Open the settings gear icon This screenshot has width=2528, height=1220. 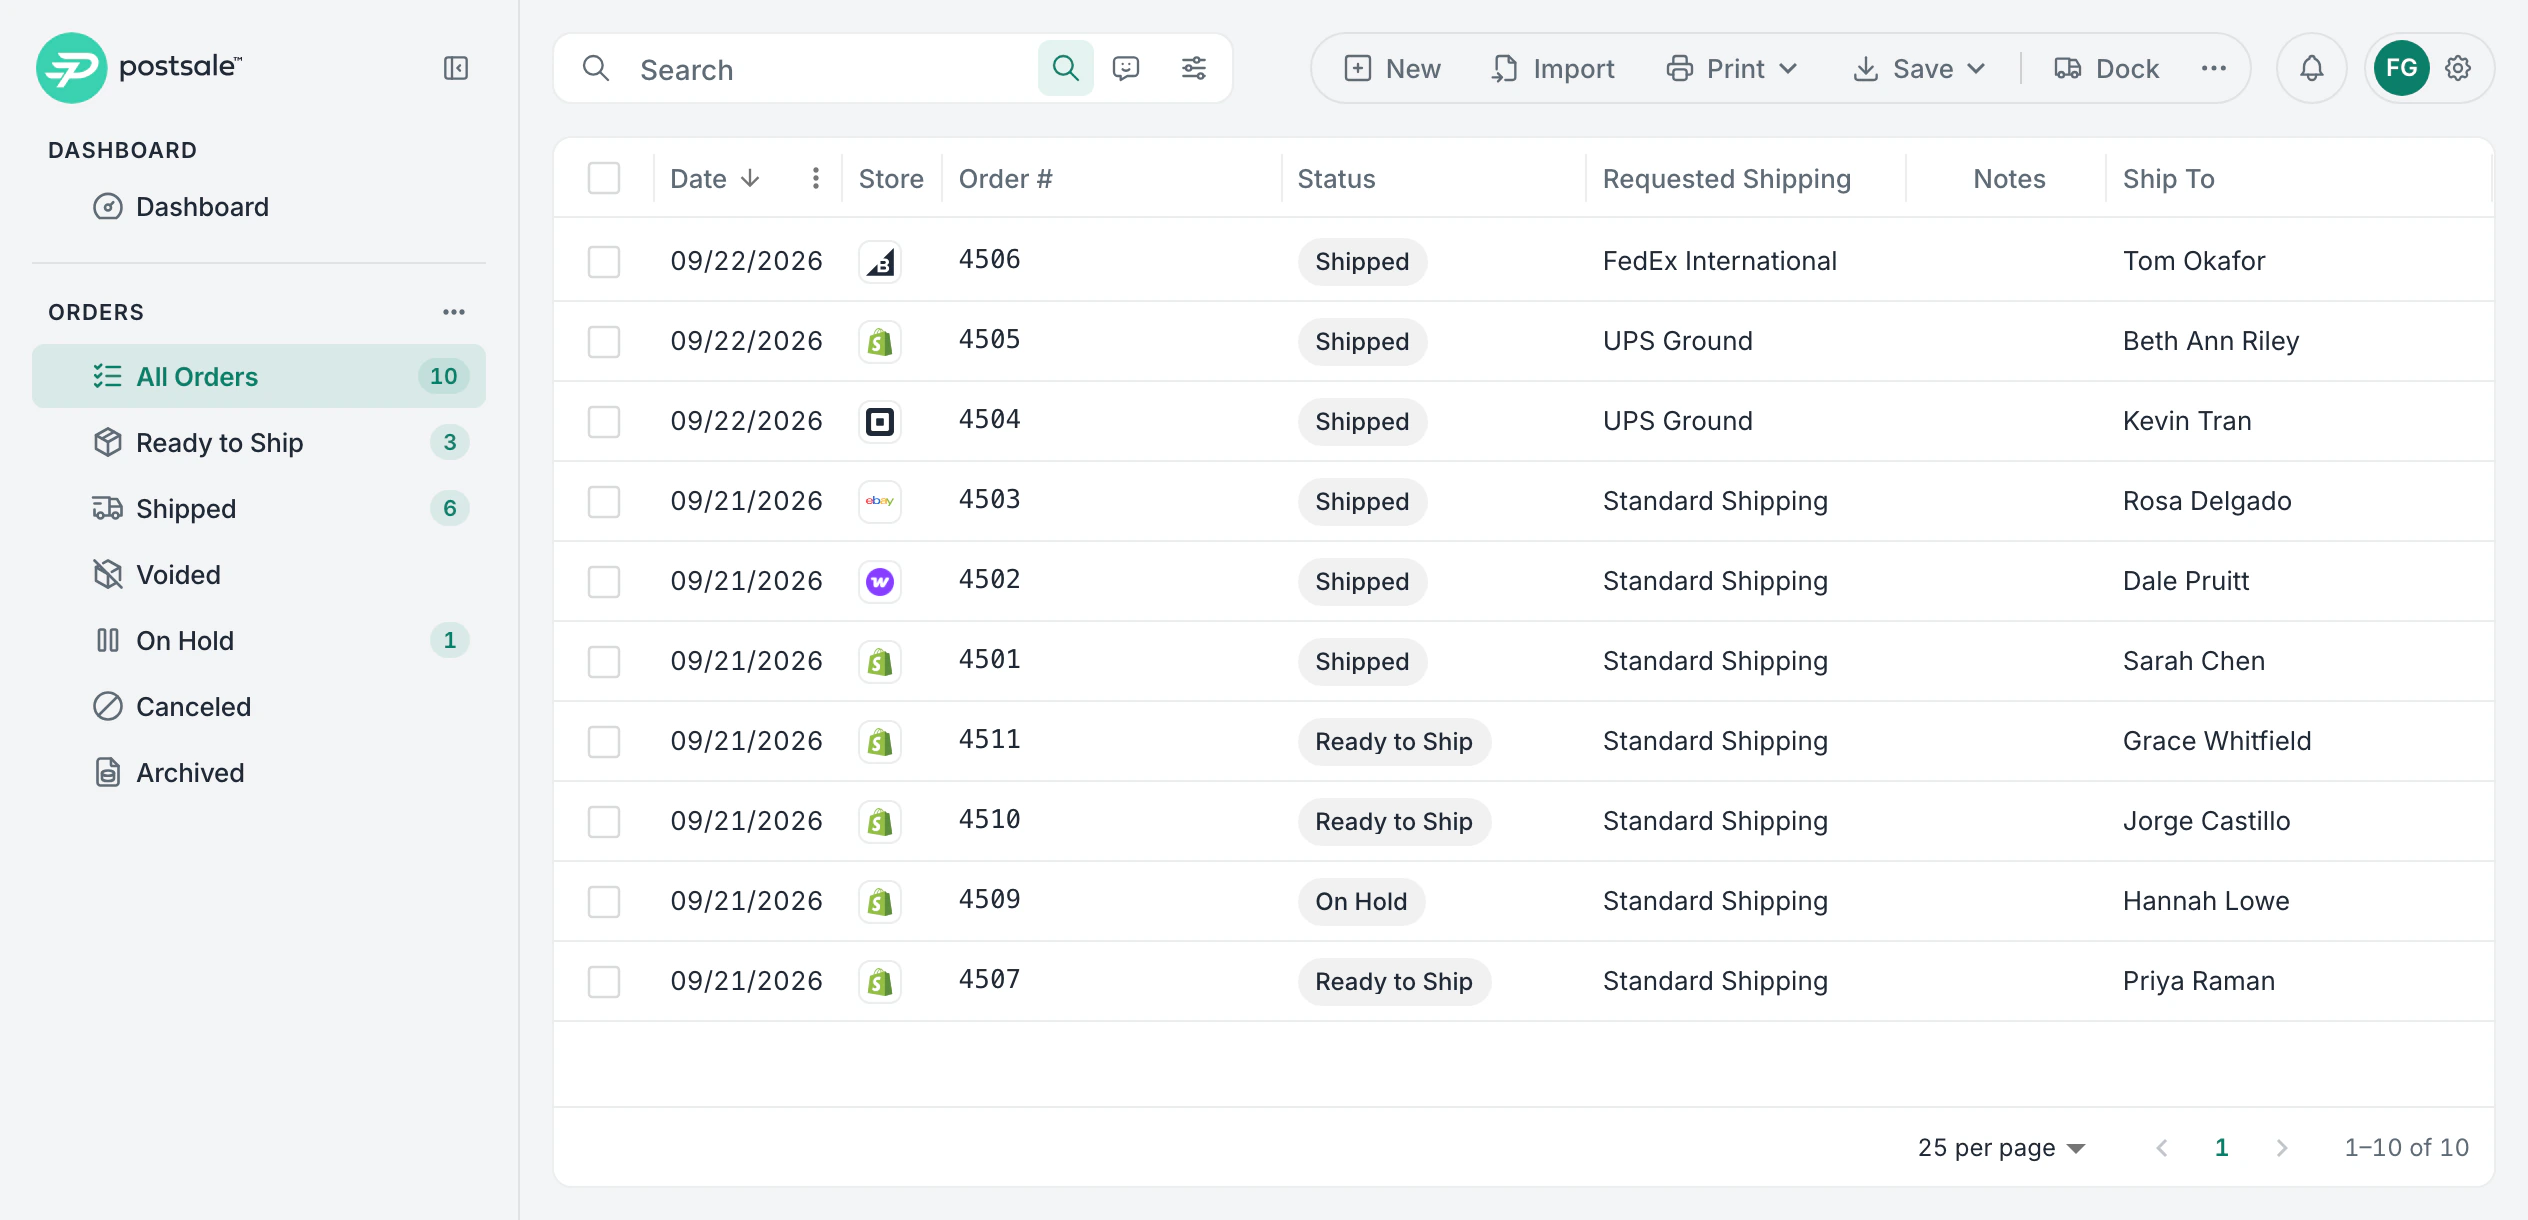(x=2458, y=68)
